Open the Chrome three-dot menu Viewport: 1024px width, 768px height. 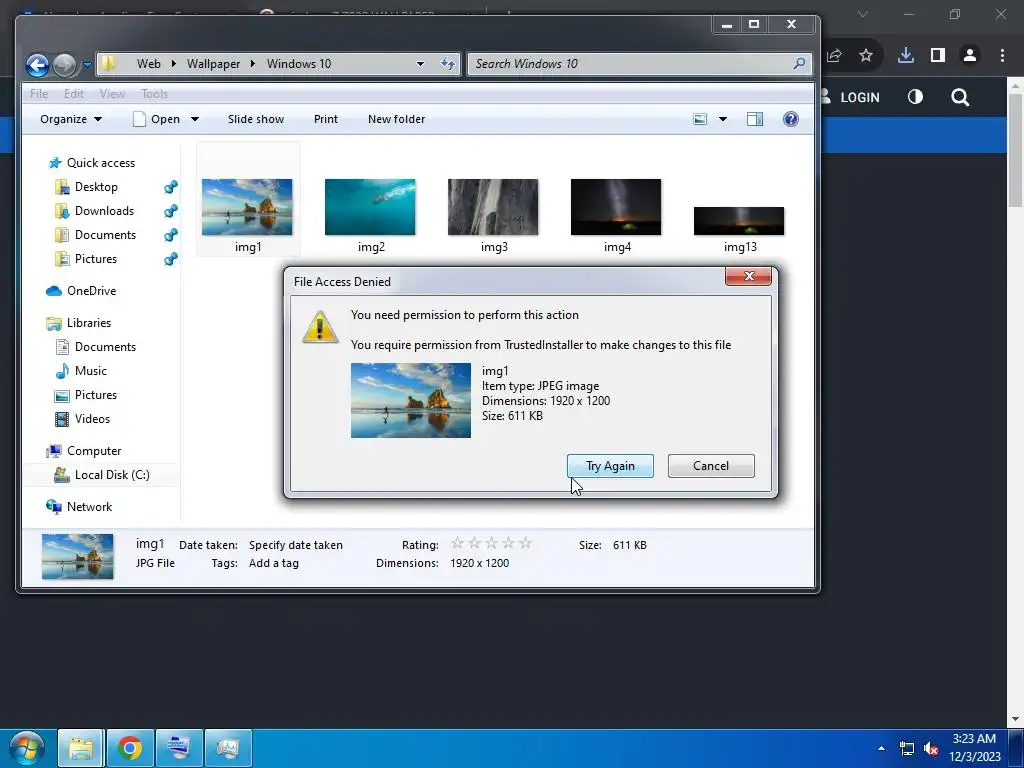point(1002,56)
